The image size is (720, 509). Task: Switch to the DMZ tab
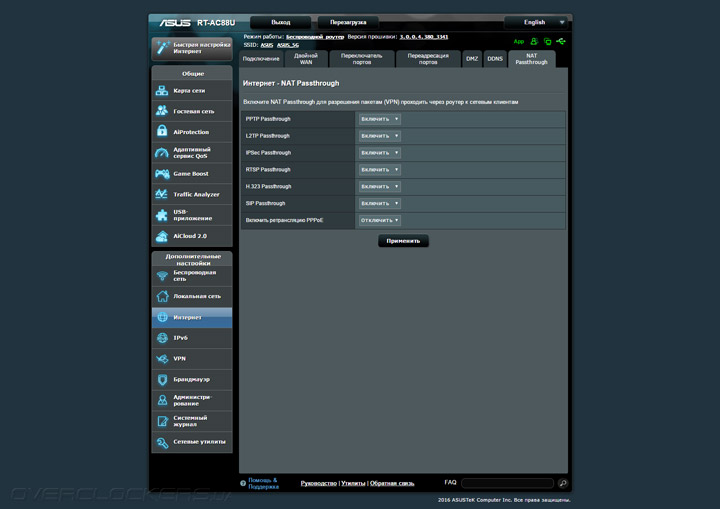coord(472,59)
